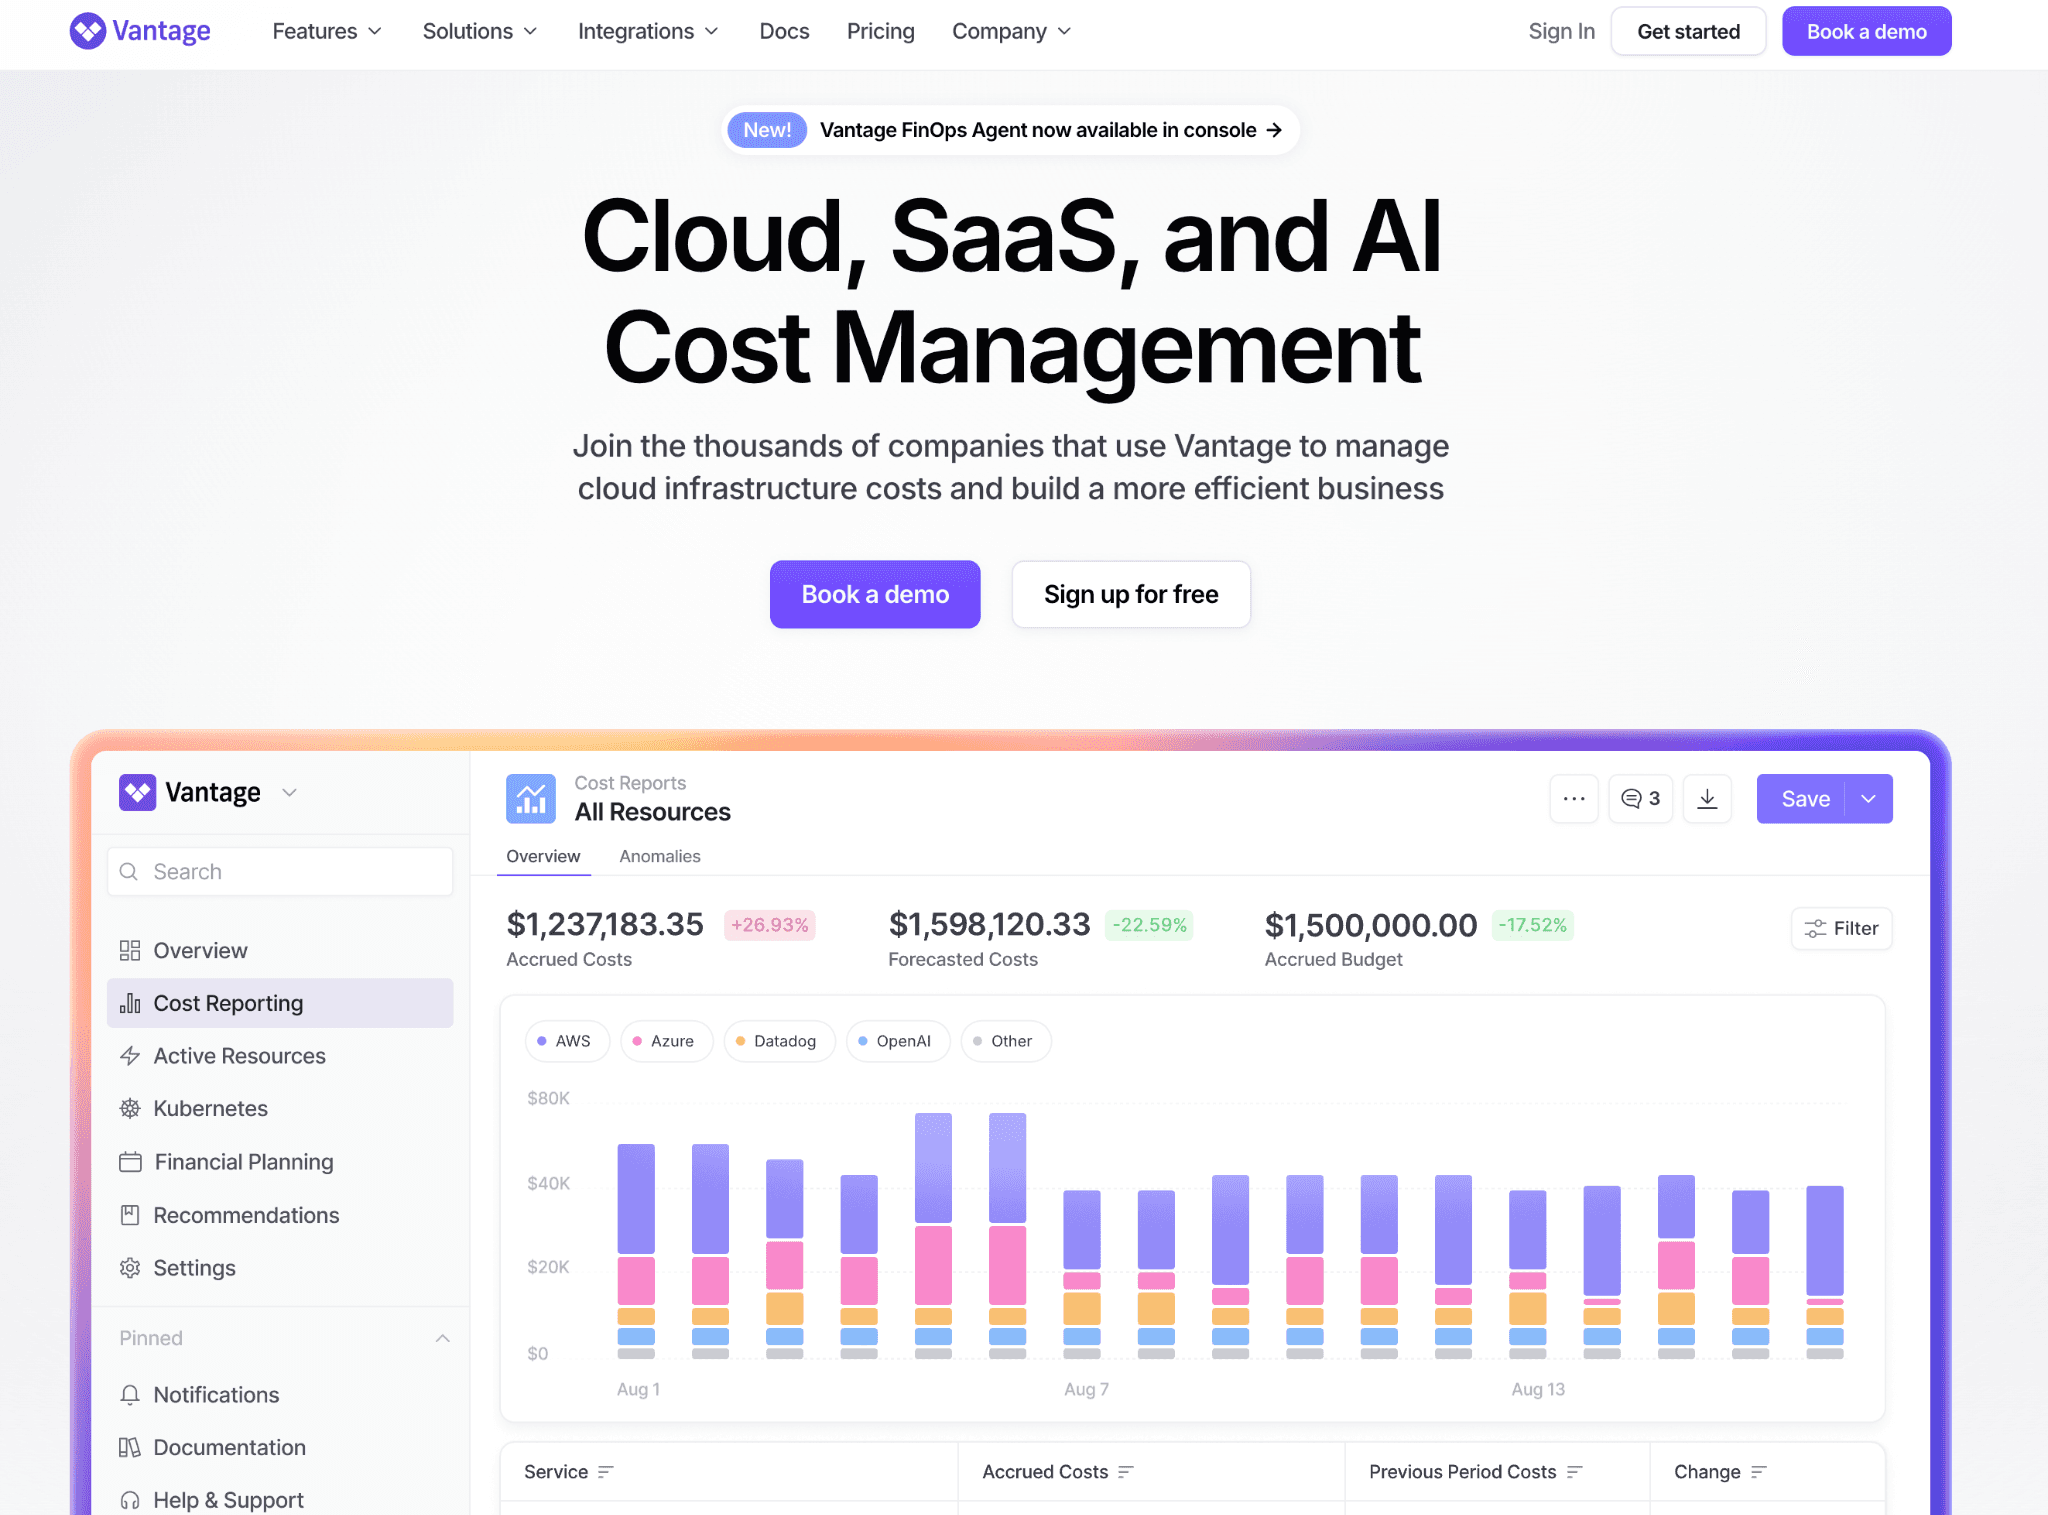Image resolution: width=2048 pixels, height=1515 pixels.
Task: Click the Sign up for free button
Action: (x=1131, y=594)
